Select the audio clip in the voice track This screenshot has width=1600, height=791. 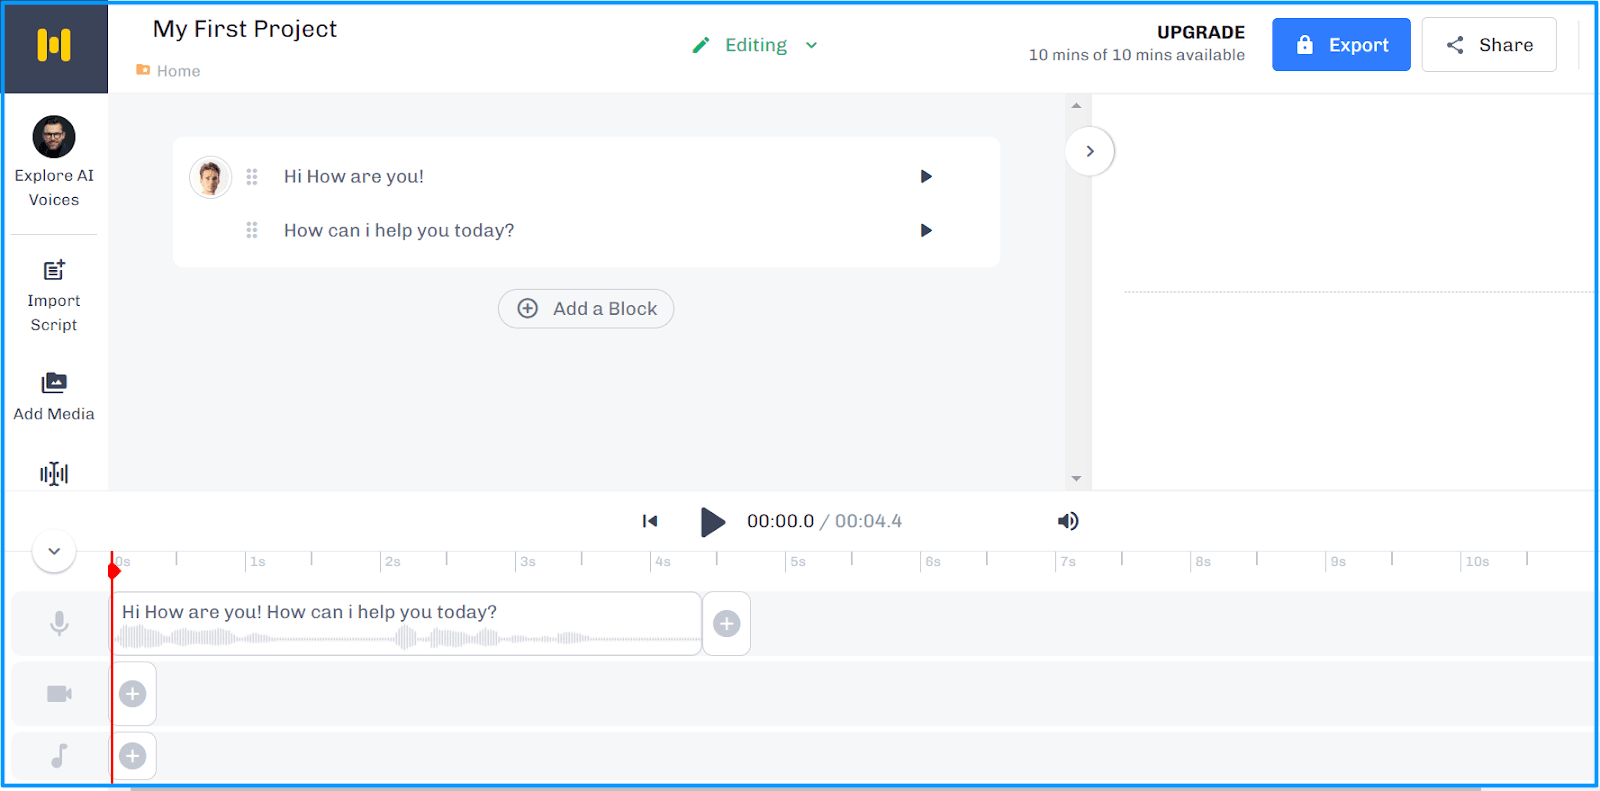click(x=406, y=624)
